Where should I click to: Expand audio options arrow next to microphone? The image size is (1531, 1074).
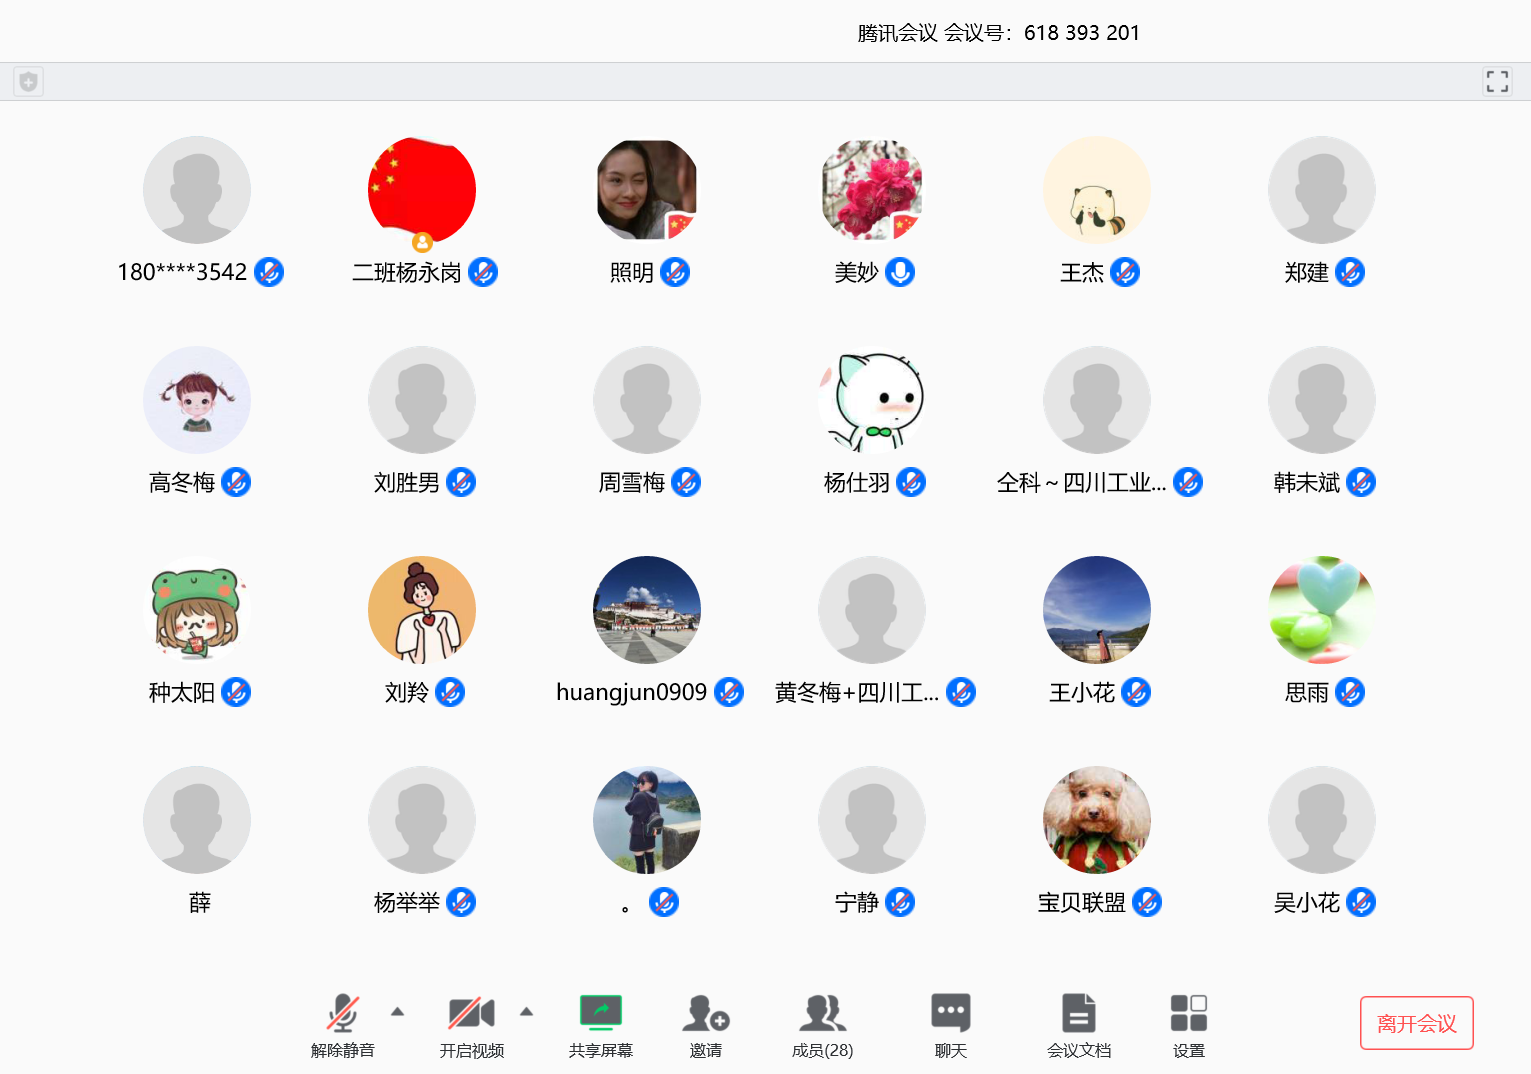(398, 1012)
